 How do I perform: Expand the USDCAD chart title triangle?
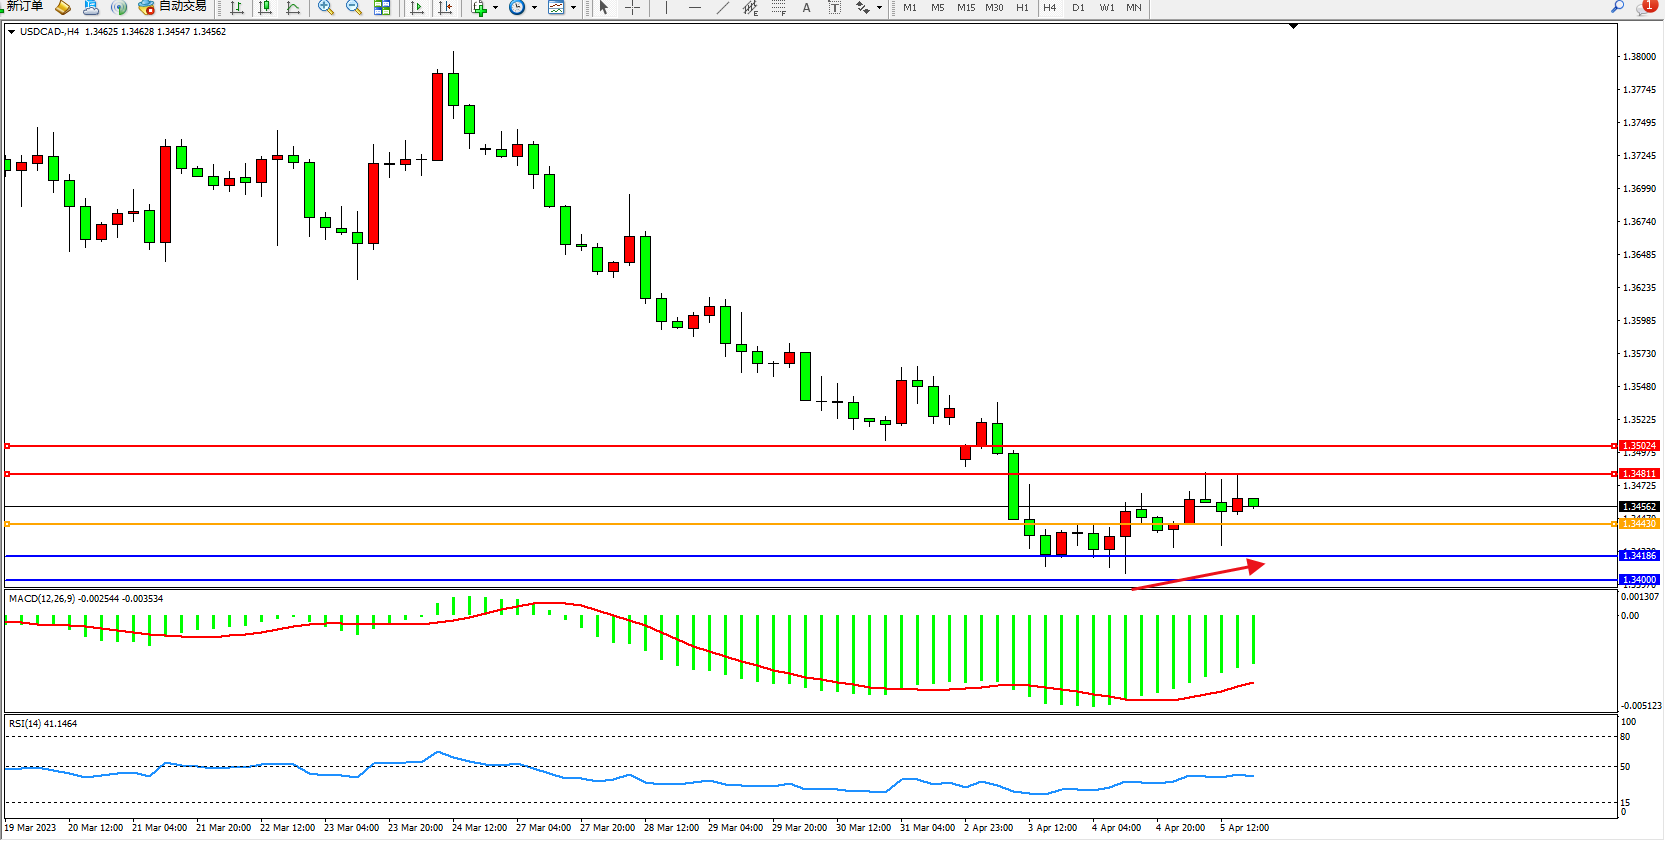tap(11, 32)
